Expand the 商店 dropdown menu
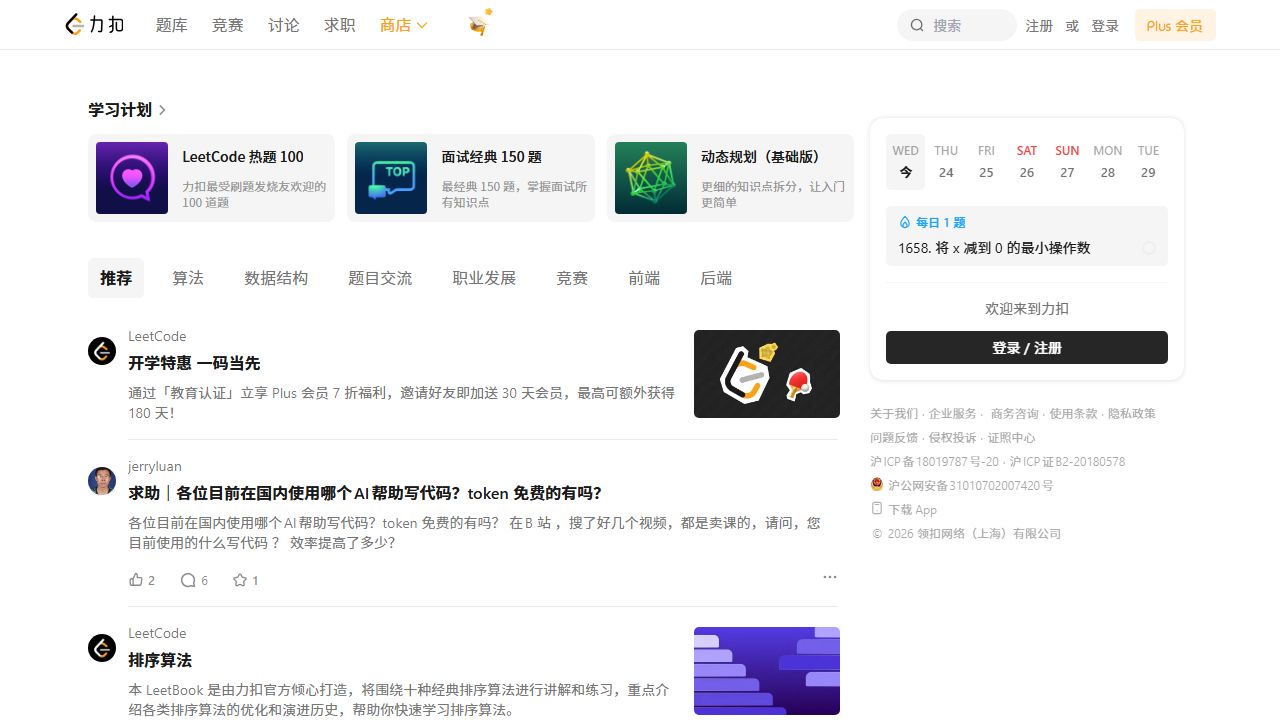Screen dimensions: 1280x720 pos(404,25)
